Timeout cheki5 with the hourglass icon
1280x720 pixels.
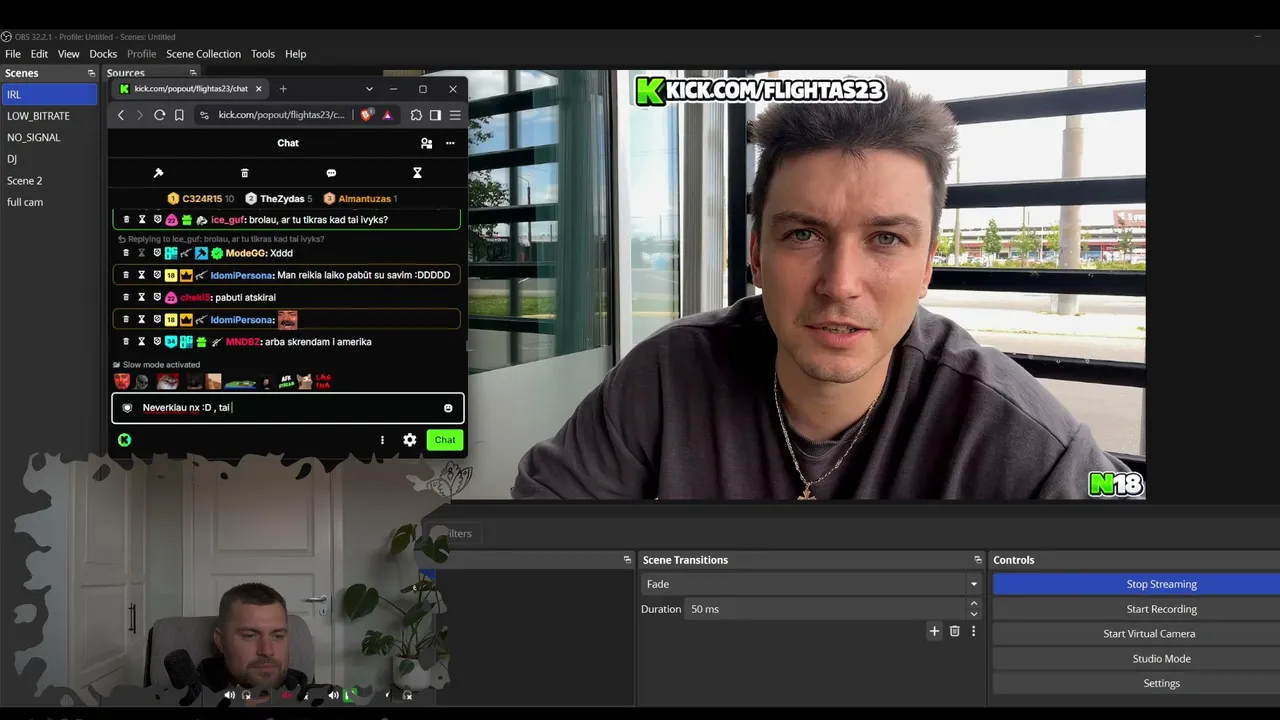pos(142,297)
